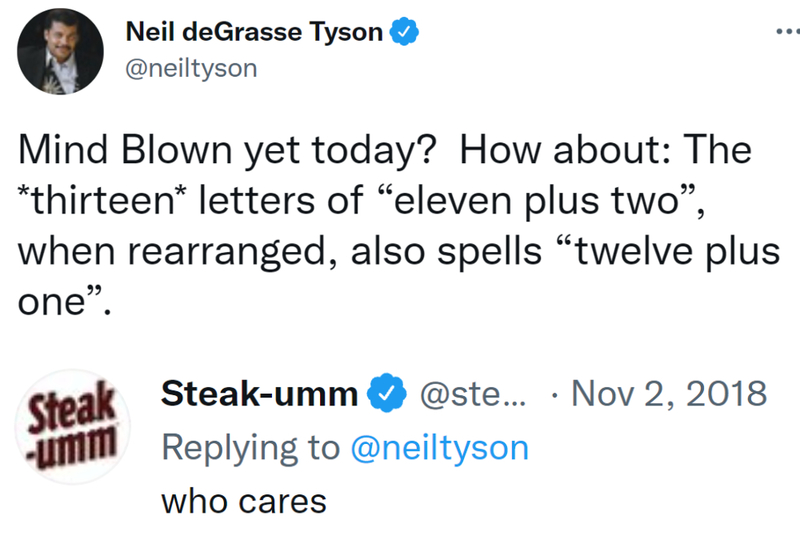This screenshot has width=800, height=560.
Task: Click "Mind Blown yet today?" in the tweet
Action: point(228,150)
